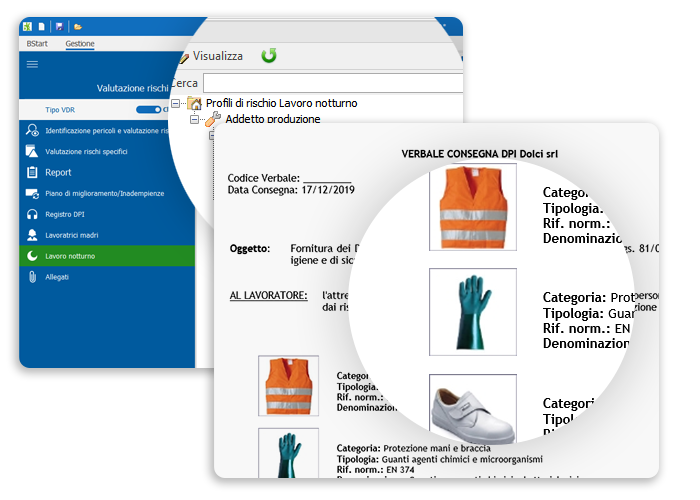Click the open folder icon in title bar

(x=78, y=26)
